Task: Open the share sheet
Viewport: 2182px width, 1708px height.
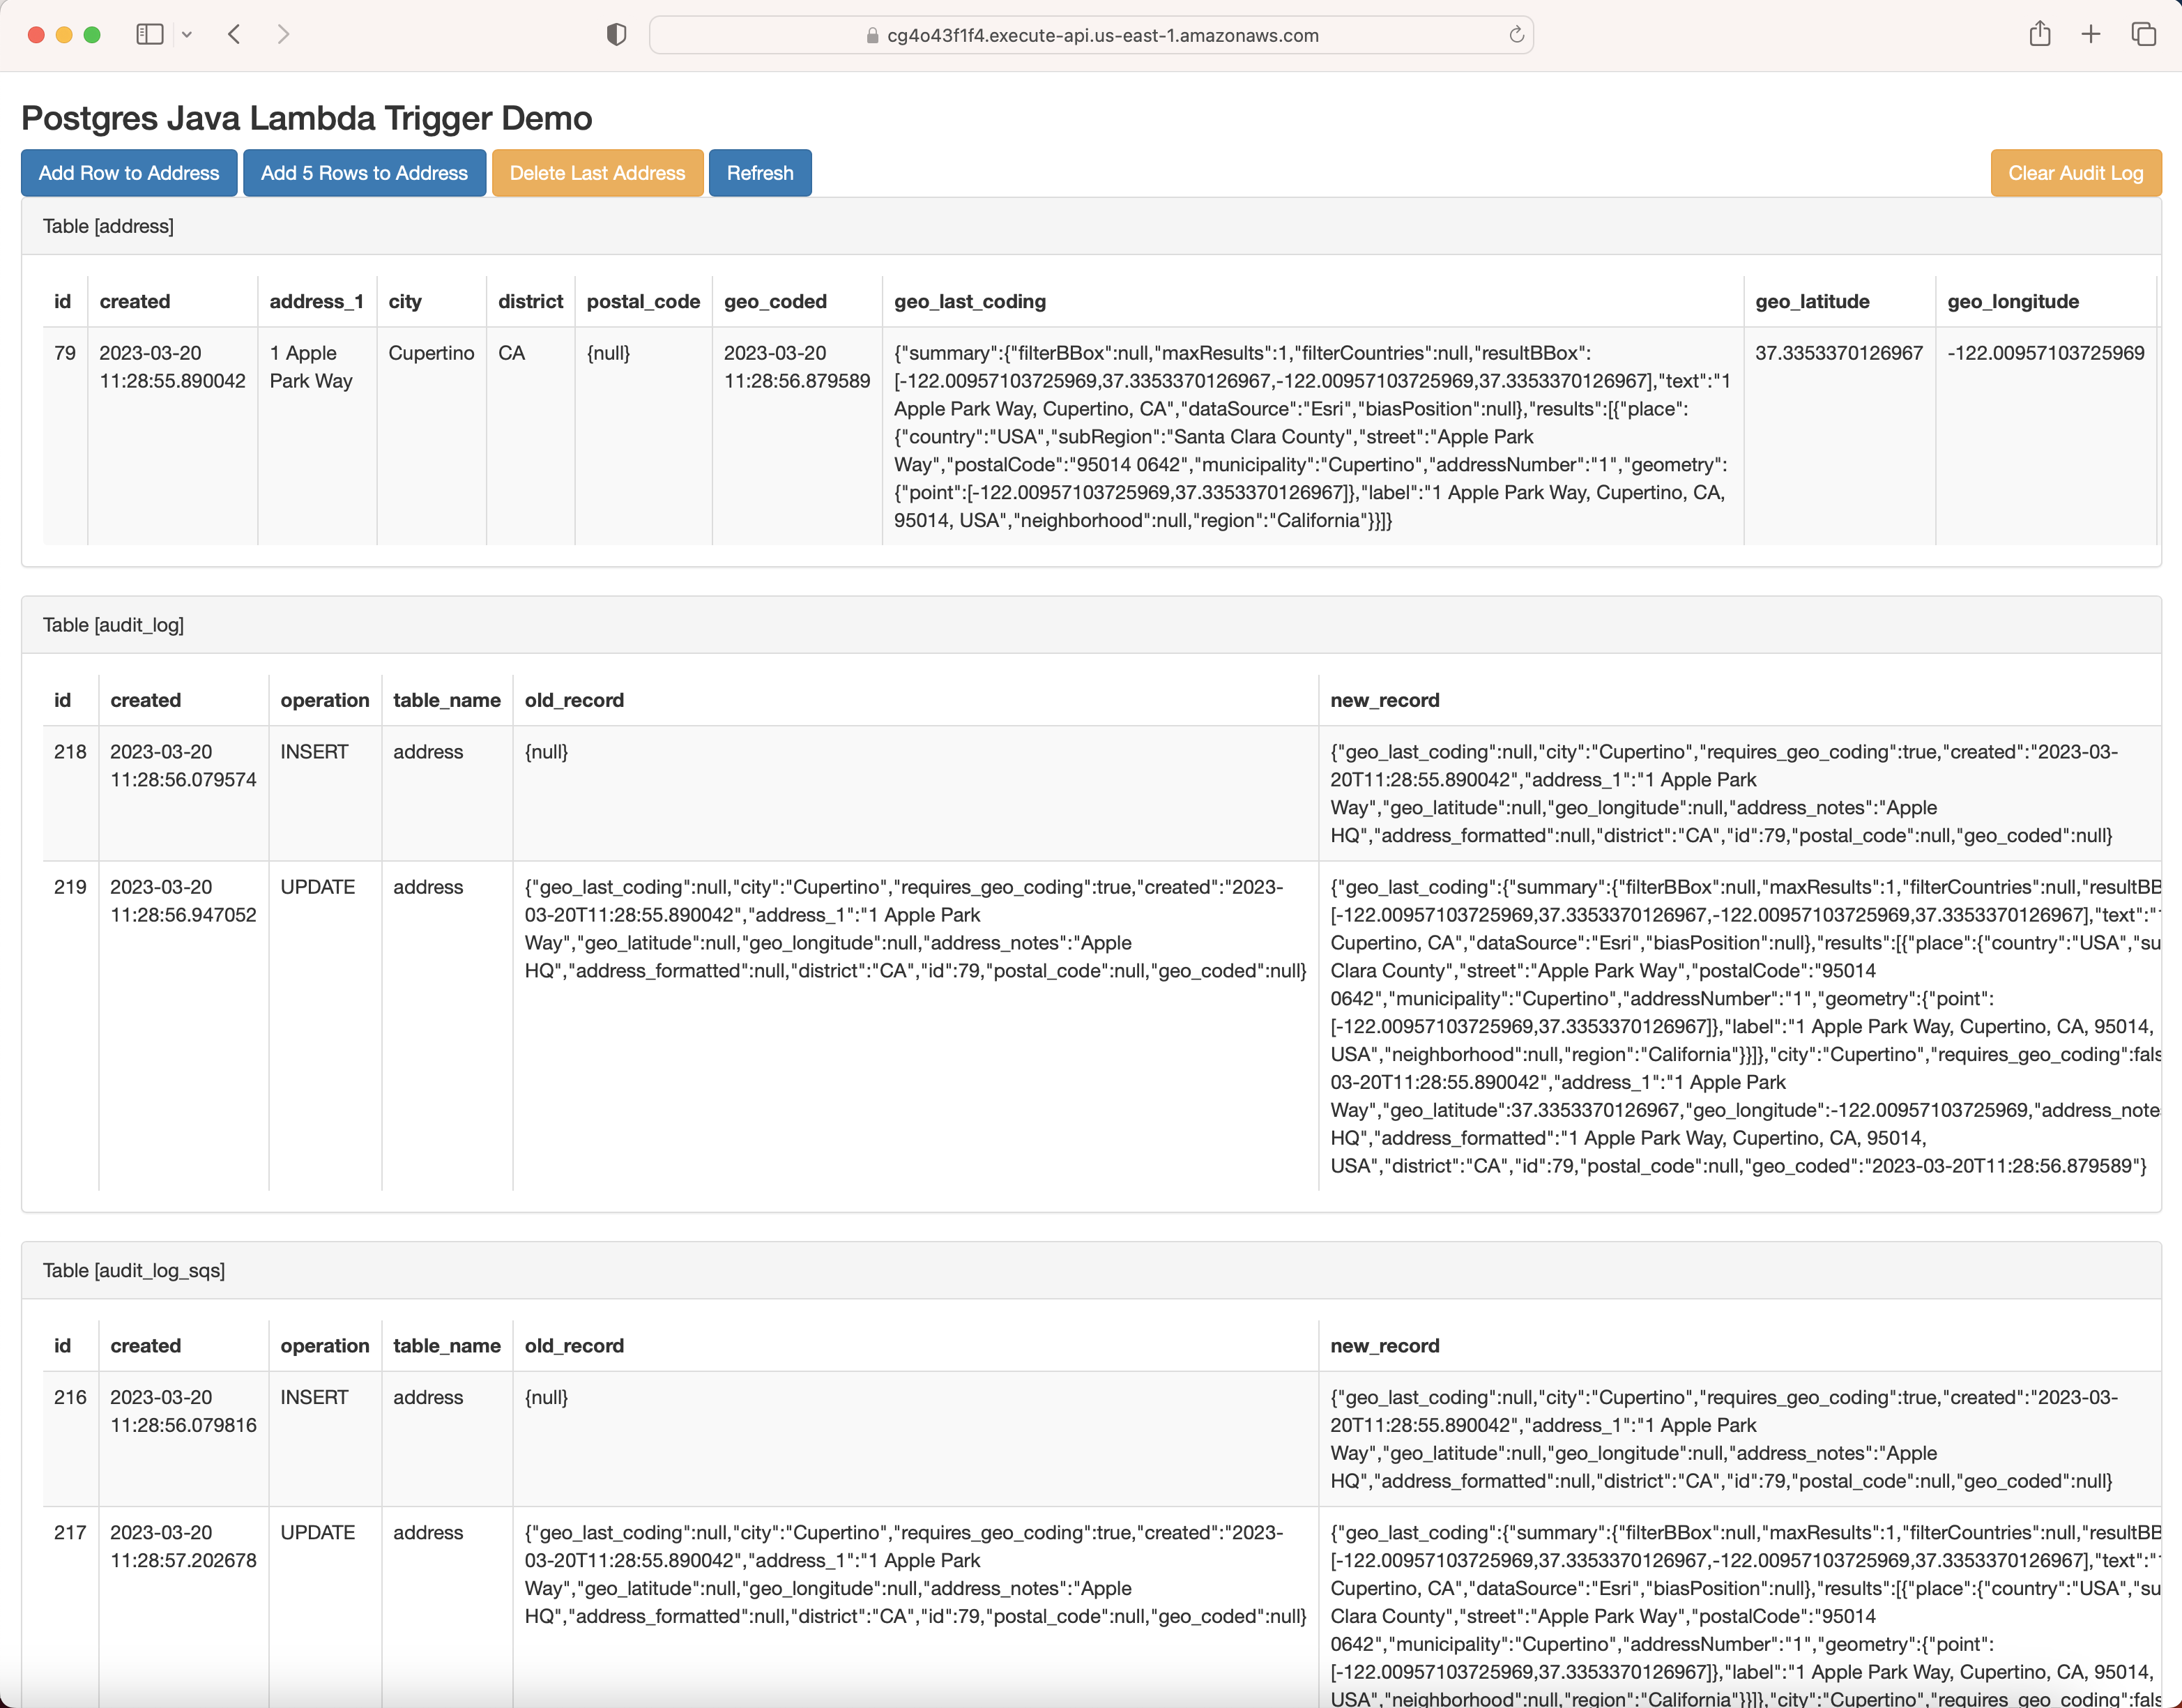Action: [2041, 34]
